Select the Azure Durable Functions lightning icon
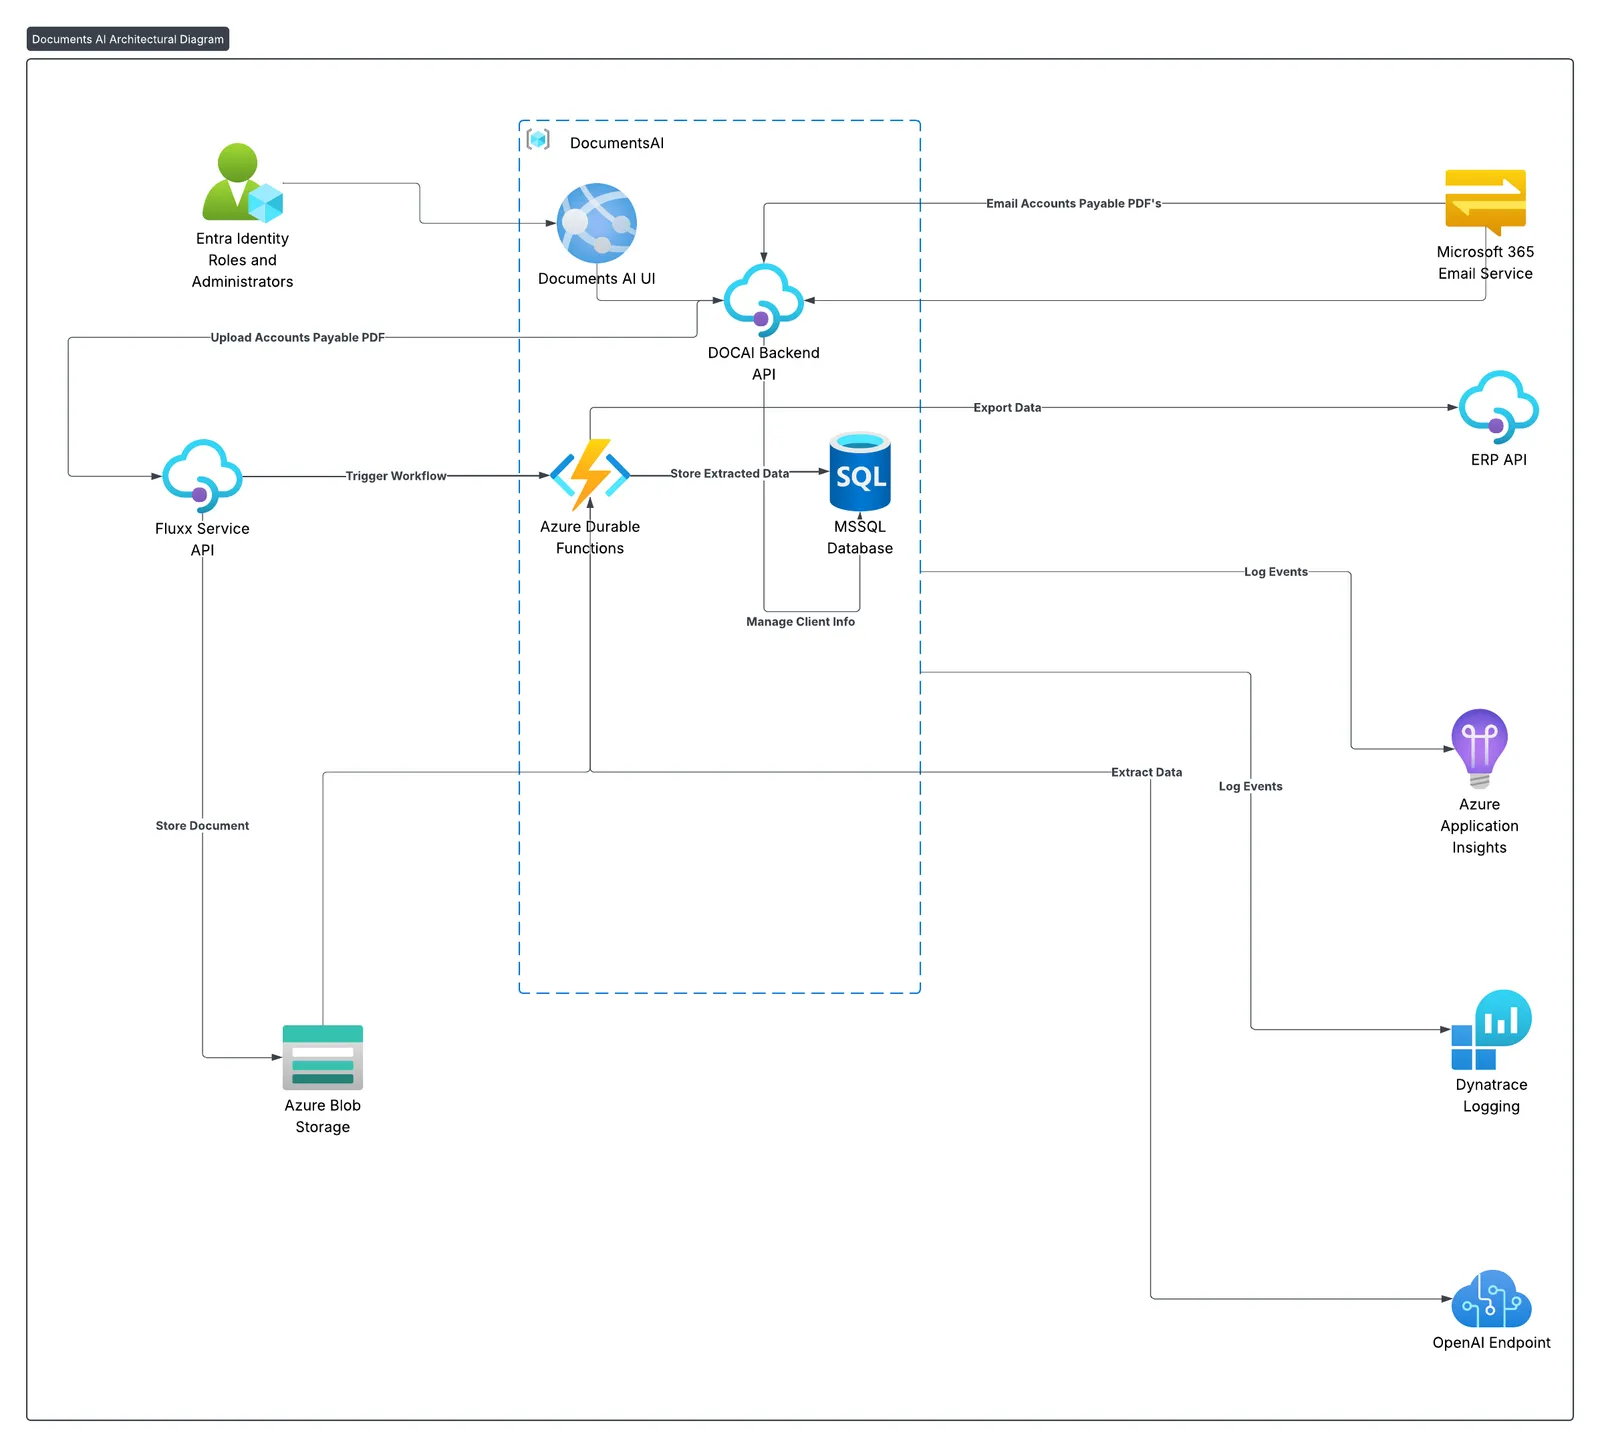 point(590,475)
